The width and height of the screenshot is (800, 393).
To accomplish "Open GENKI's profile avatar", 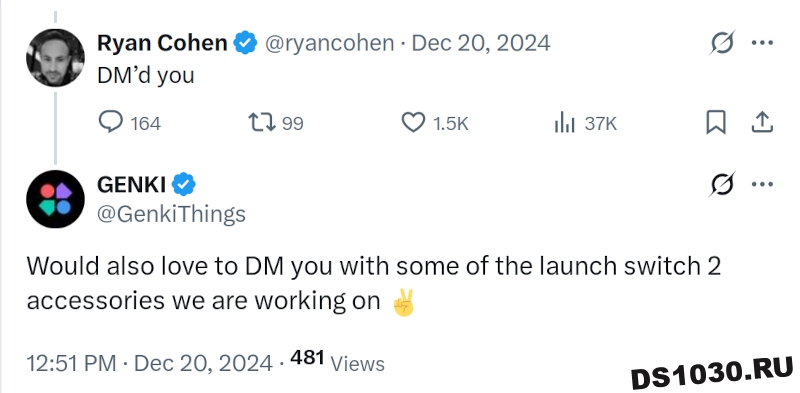I will pyautogui.click(x=55, y=199).
